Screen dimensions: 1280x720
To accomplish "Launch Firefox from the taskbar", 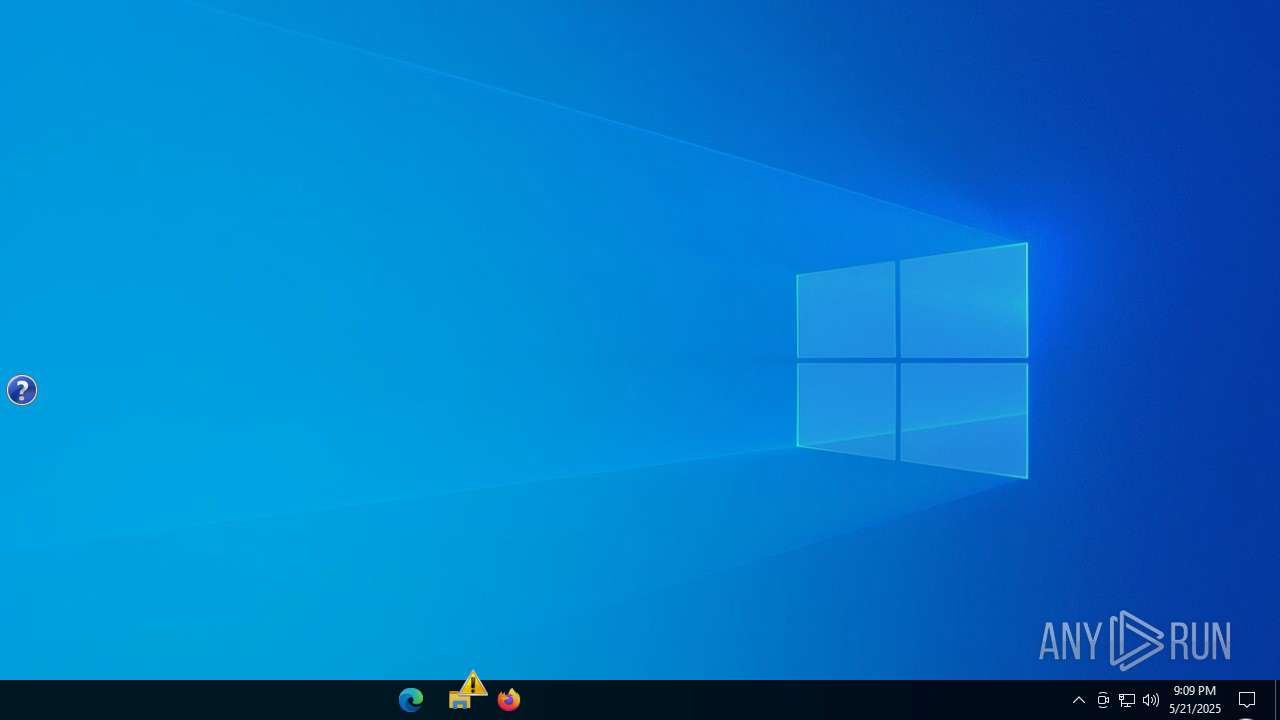I will point(509,700).
